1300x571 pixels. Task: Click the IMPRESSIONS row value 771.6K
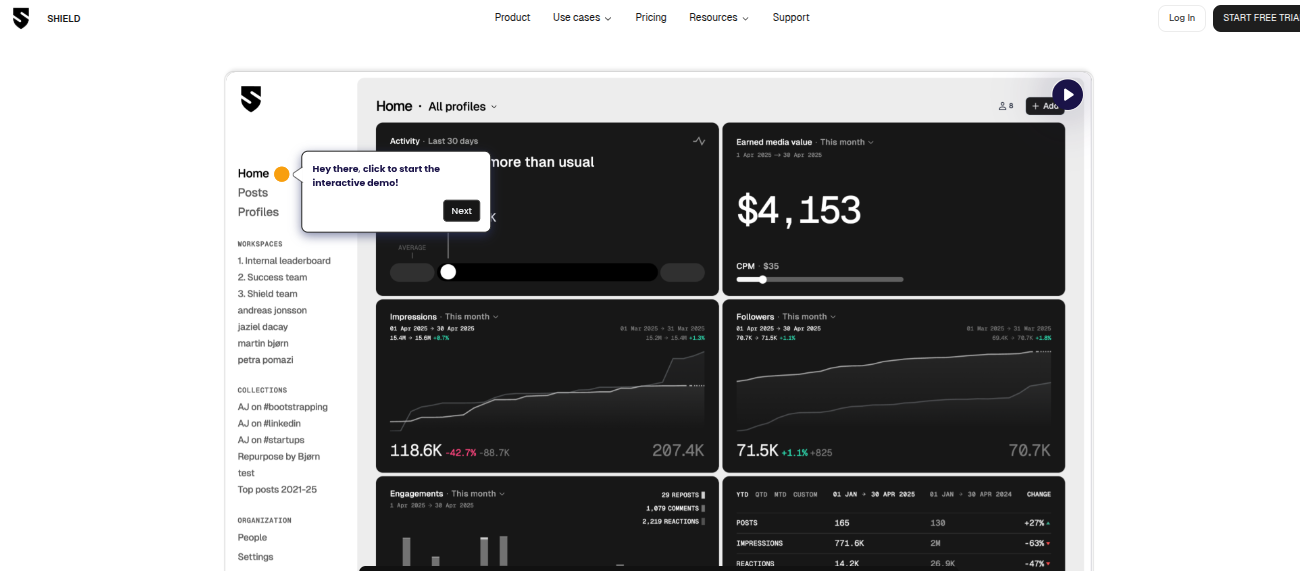[849, 544]
